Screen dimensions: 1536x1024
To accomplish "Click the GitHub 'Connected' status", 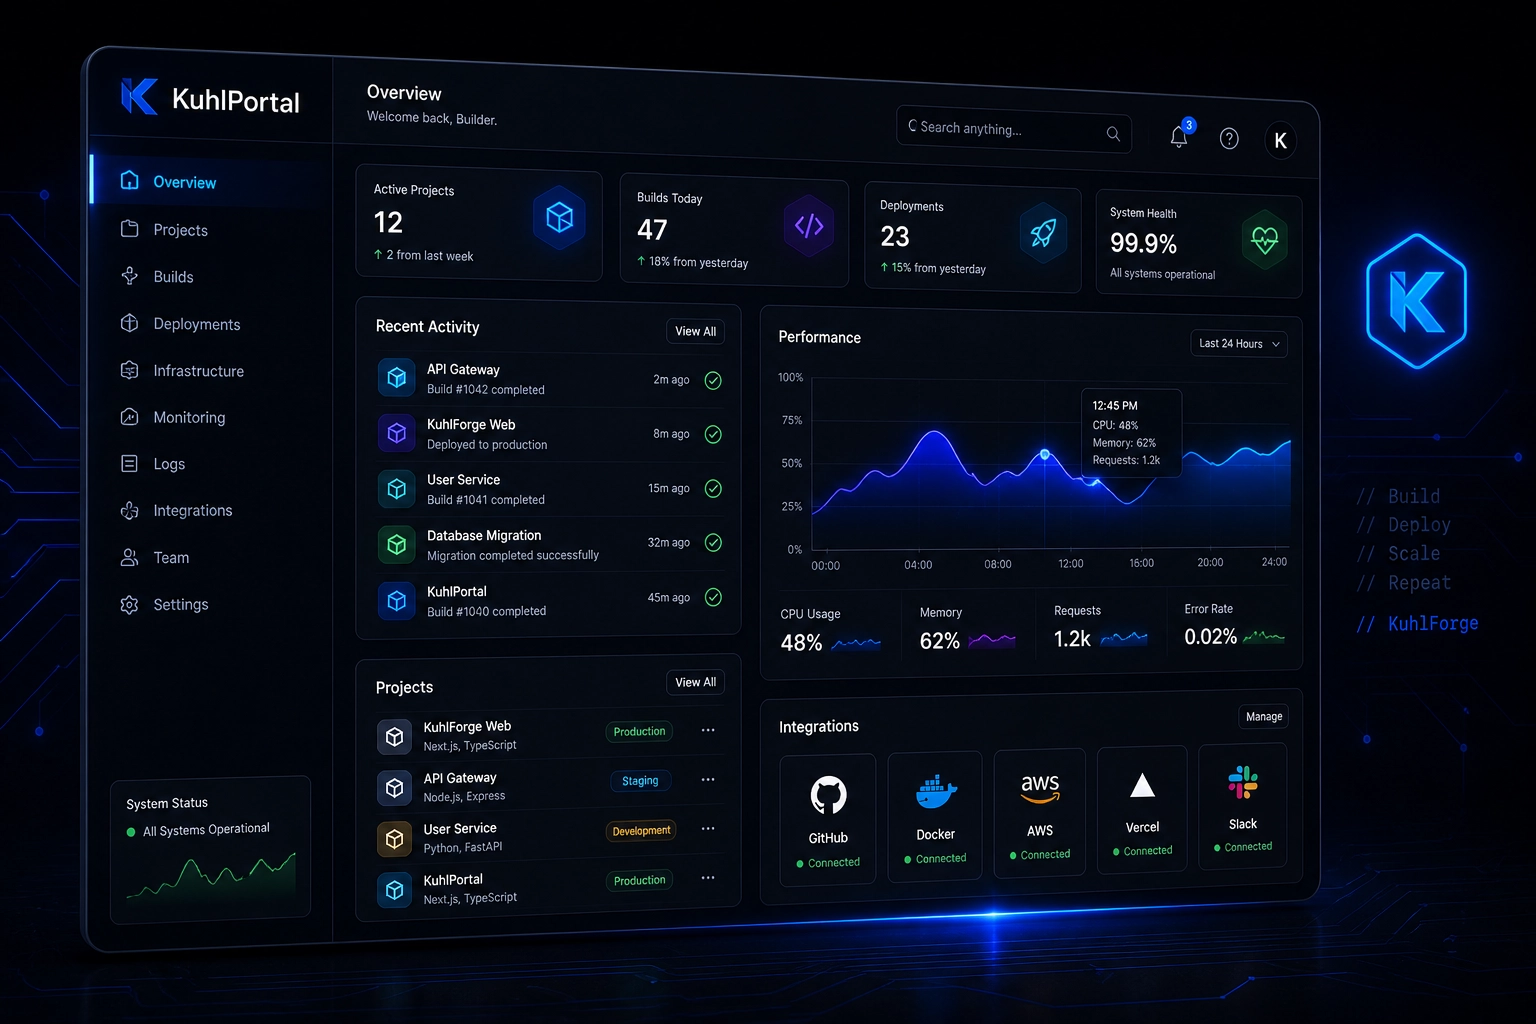I will [834, 862].
